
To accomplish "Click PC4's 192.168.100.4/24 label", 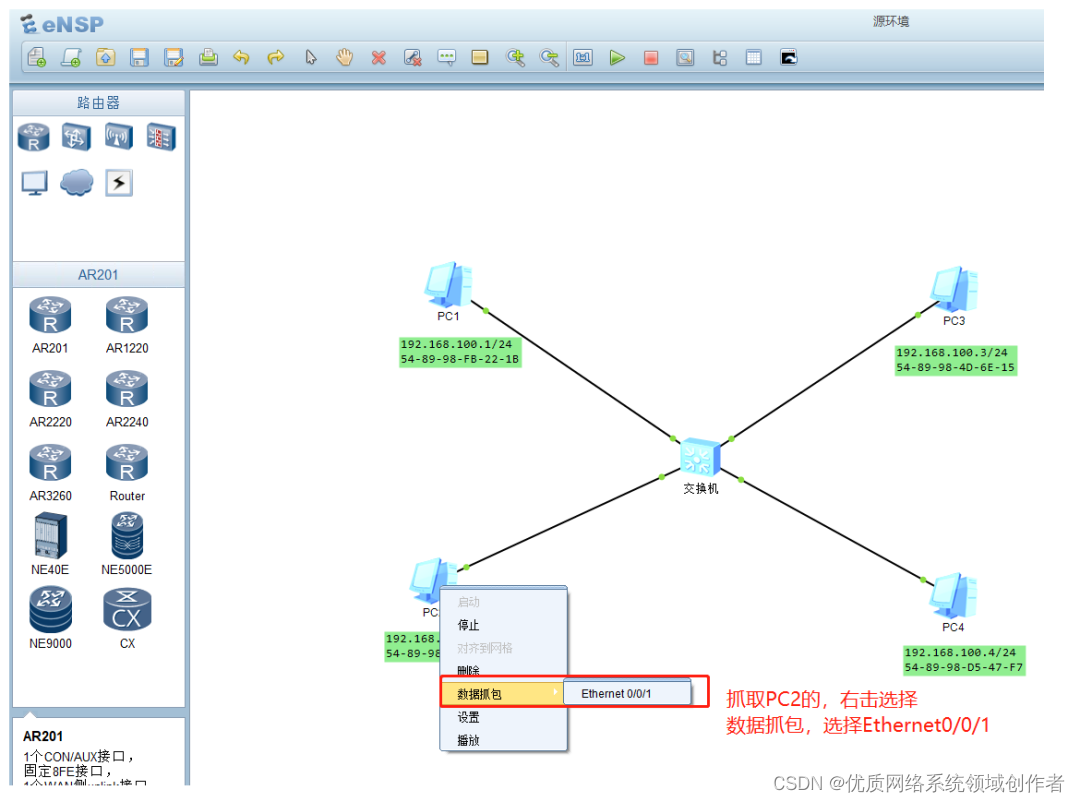I will 959,652.
